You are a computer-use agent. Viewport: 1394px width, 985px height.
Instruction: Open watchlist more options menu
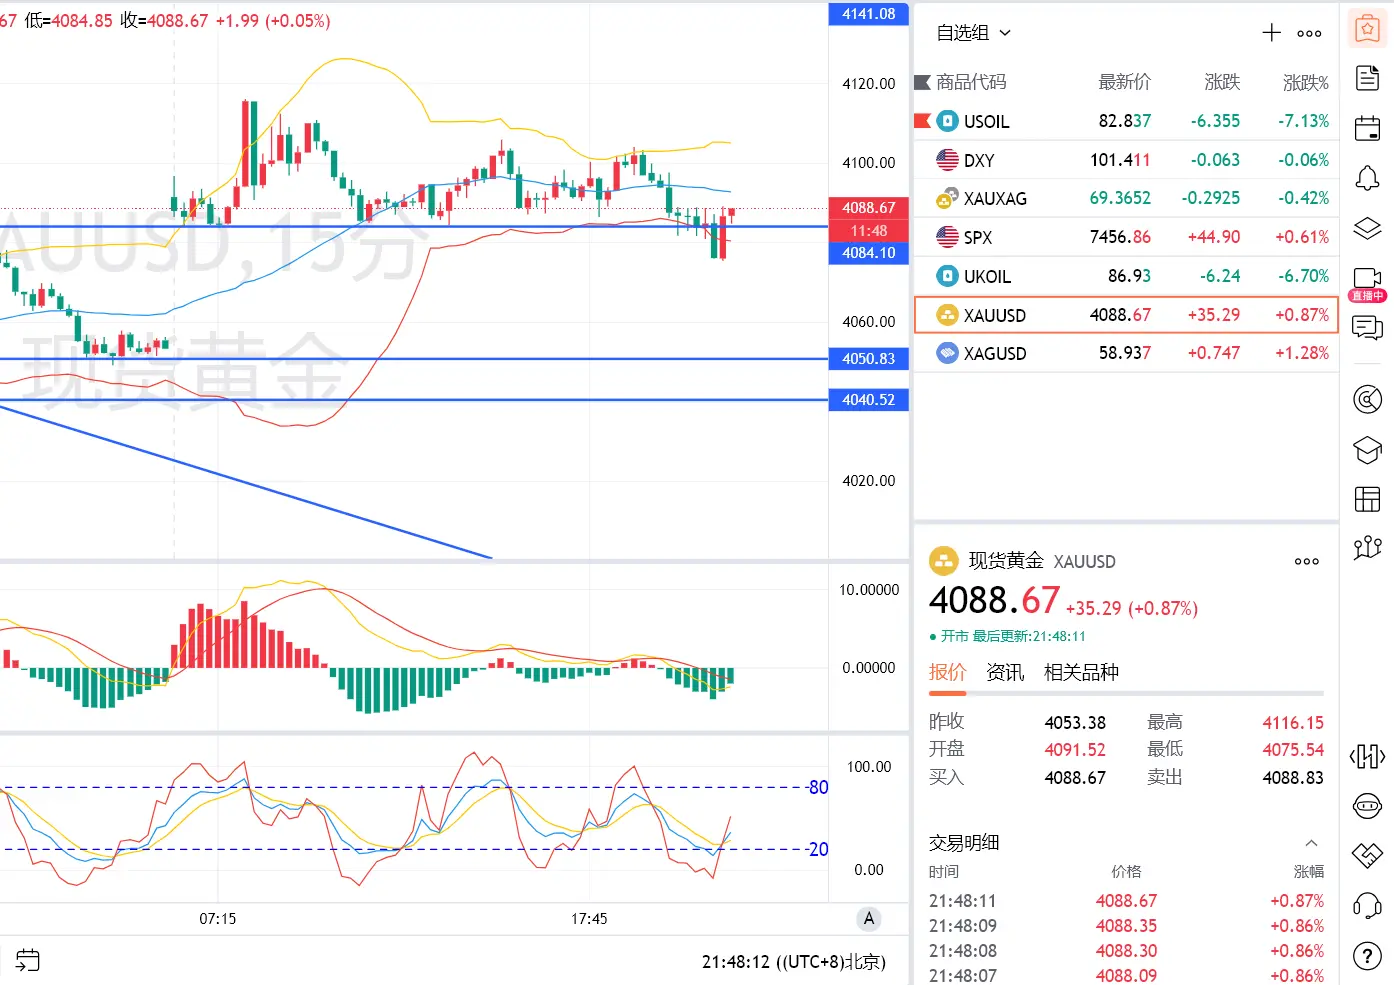(1309, 33)
